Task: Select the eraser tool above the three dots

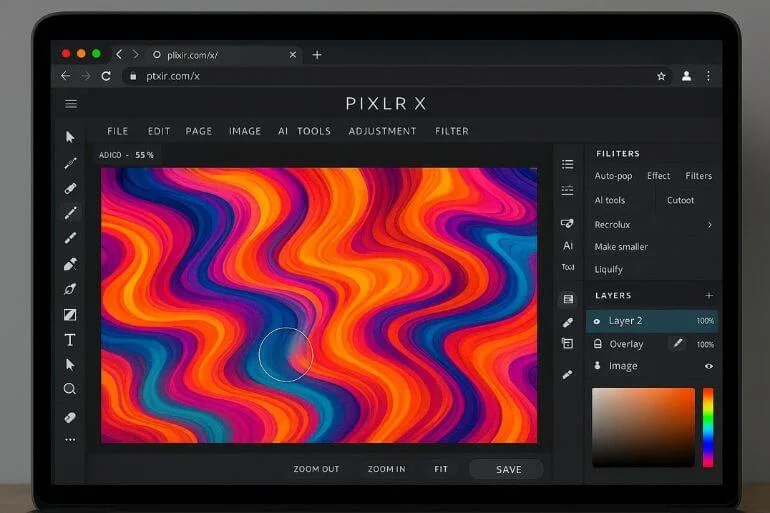Action: pyautogui.click(x=70, y=417)
